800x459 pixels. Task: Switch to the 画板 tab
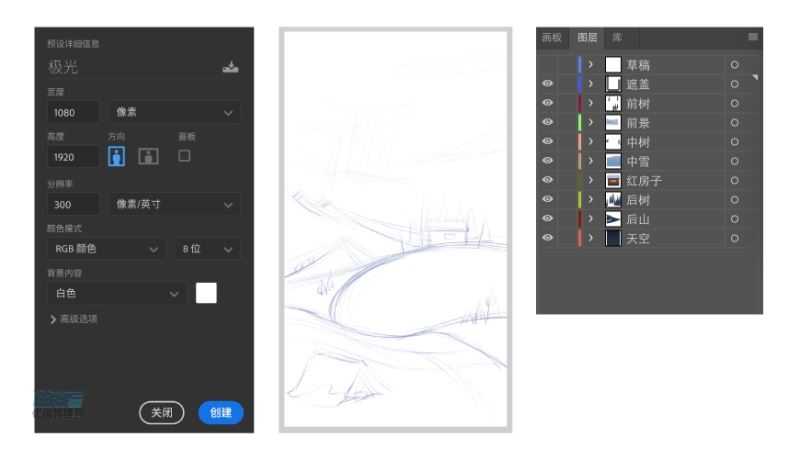tap(551, 37)
